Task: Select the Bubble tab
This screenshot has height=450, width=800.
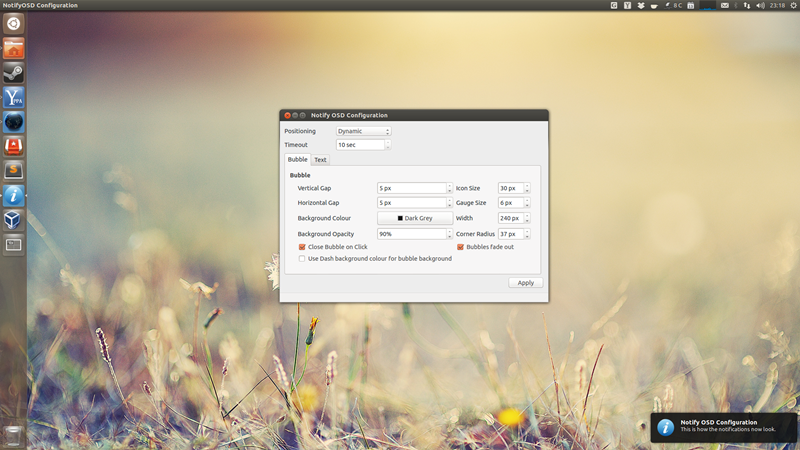Action: point(297,160)
